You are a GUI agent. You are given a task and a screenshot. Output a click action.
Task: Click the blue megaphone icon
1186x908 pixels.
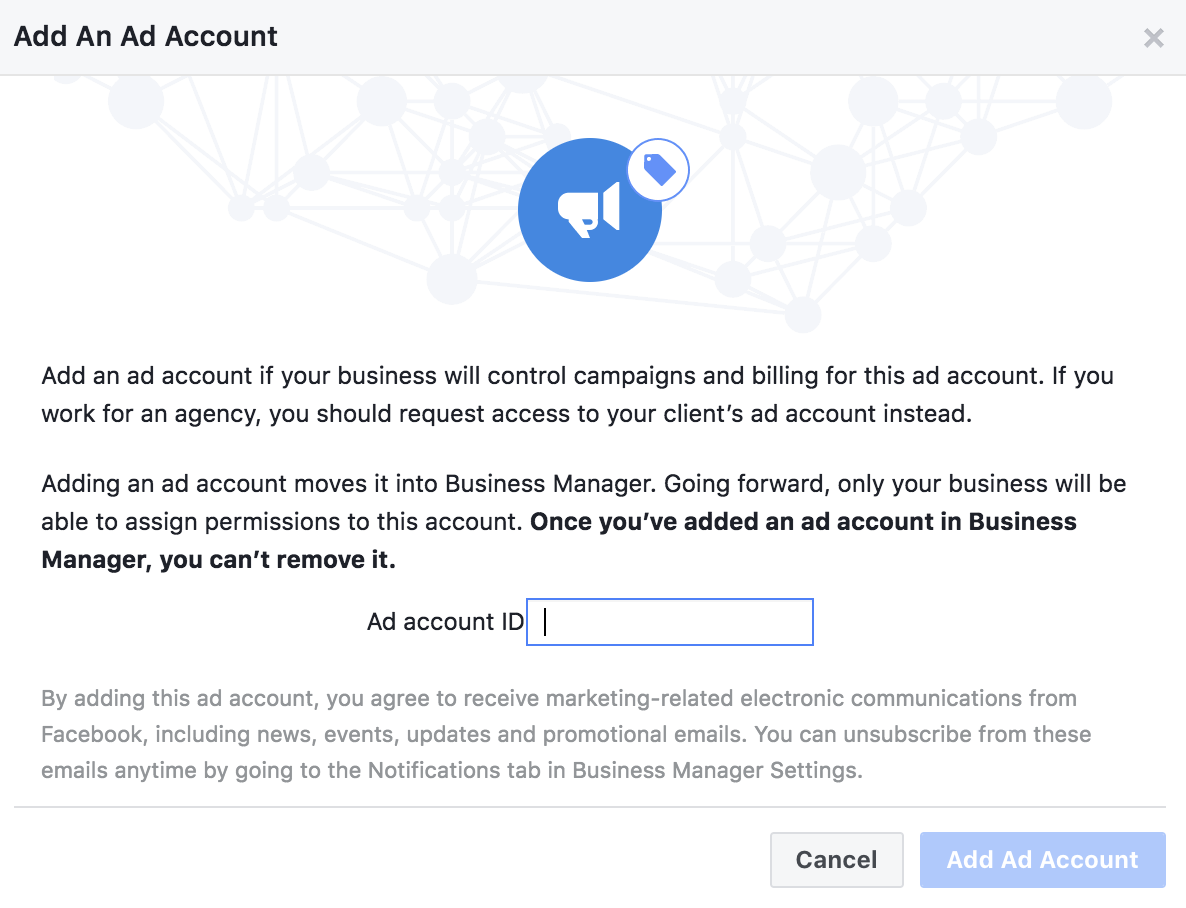pos(590,210)
